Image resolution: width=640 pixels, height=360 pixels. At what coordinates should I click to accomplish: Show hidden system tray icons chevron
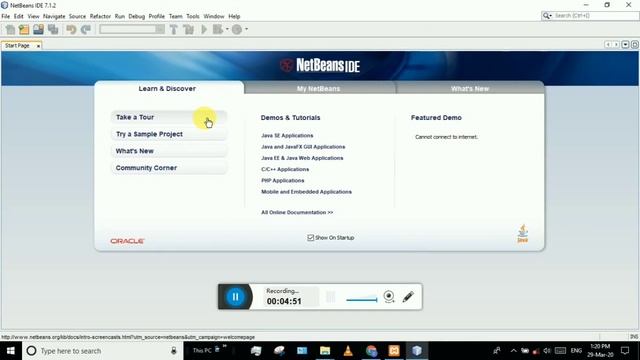pos(513,351)
